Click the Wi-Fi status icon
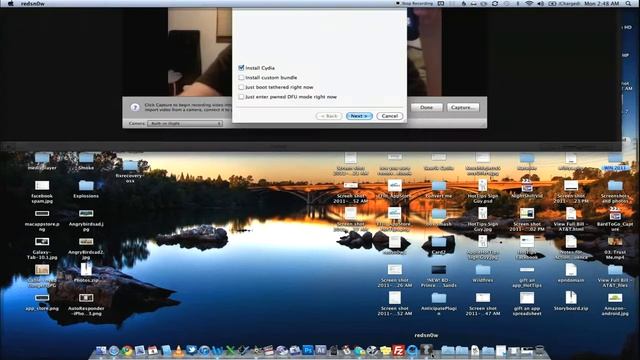The width and height of the screenshot is (640, 360). [529, 3]
